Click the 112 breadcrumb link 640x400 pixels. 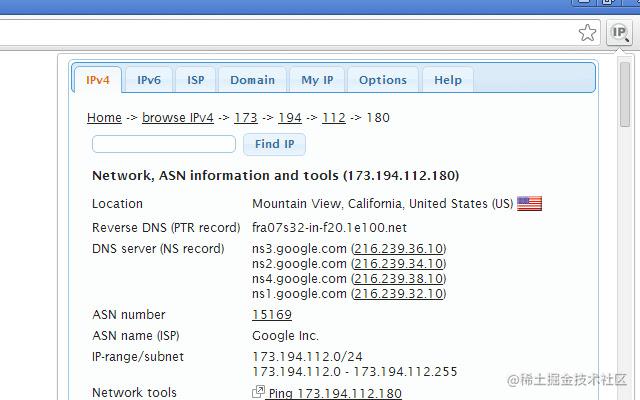[x=334, y=118]
